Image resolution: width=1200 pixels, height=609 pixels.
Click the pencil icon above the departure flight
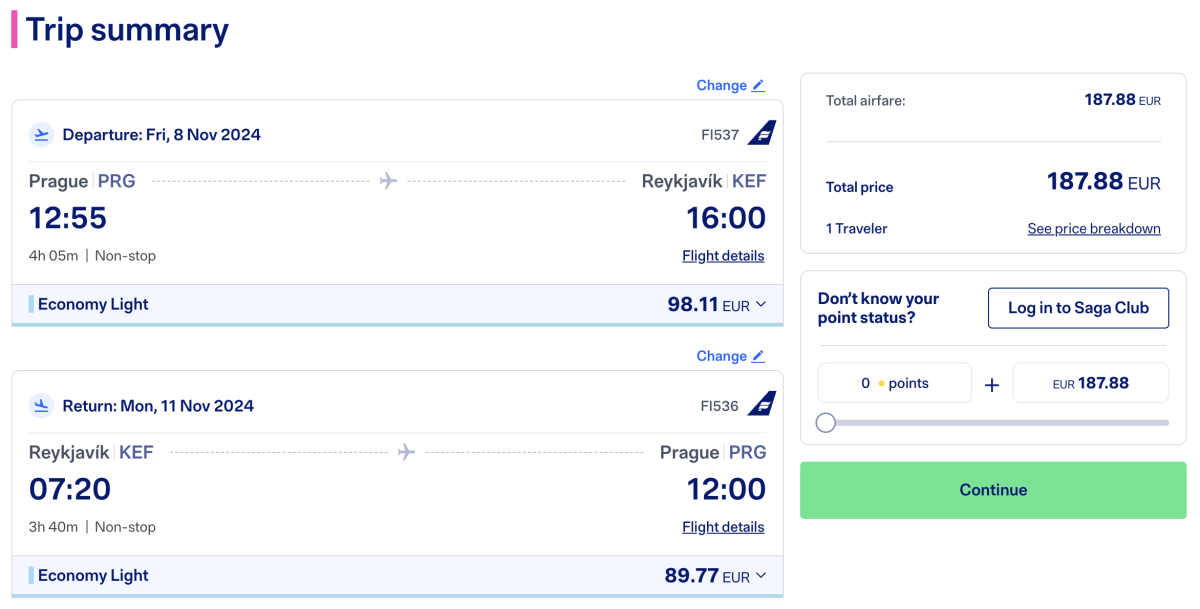(x=758, y=86)
